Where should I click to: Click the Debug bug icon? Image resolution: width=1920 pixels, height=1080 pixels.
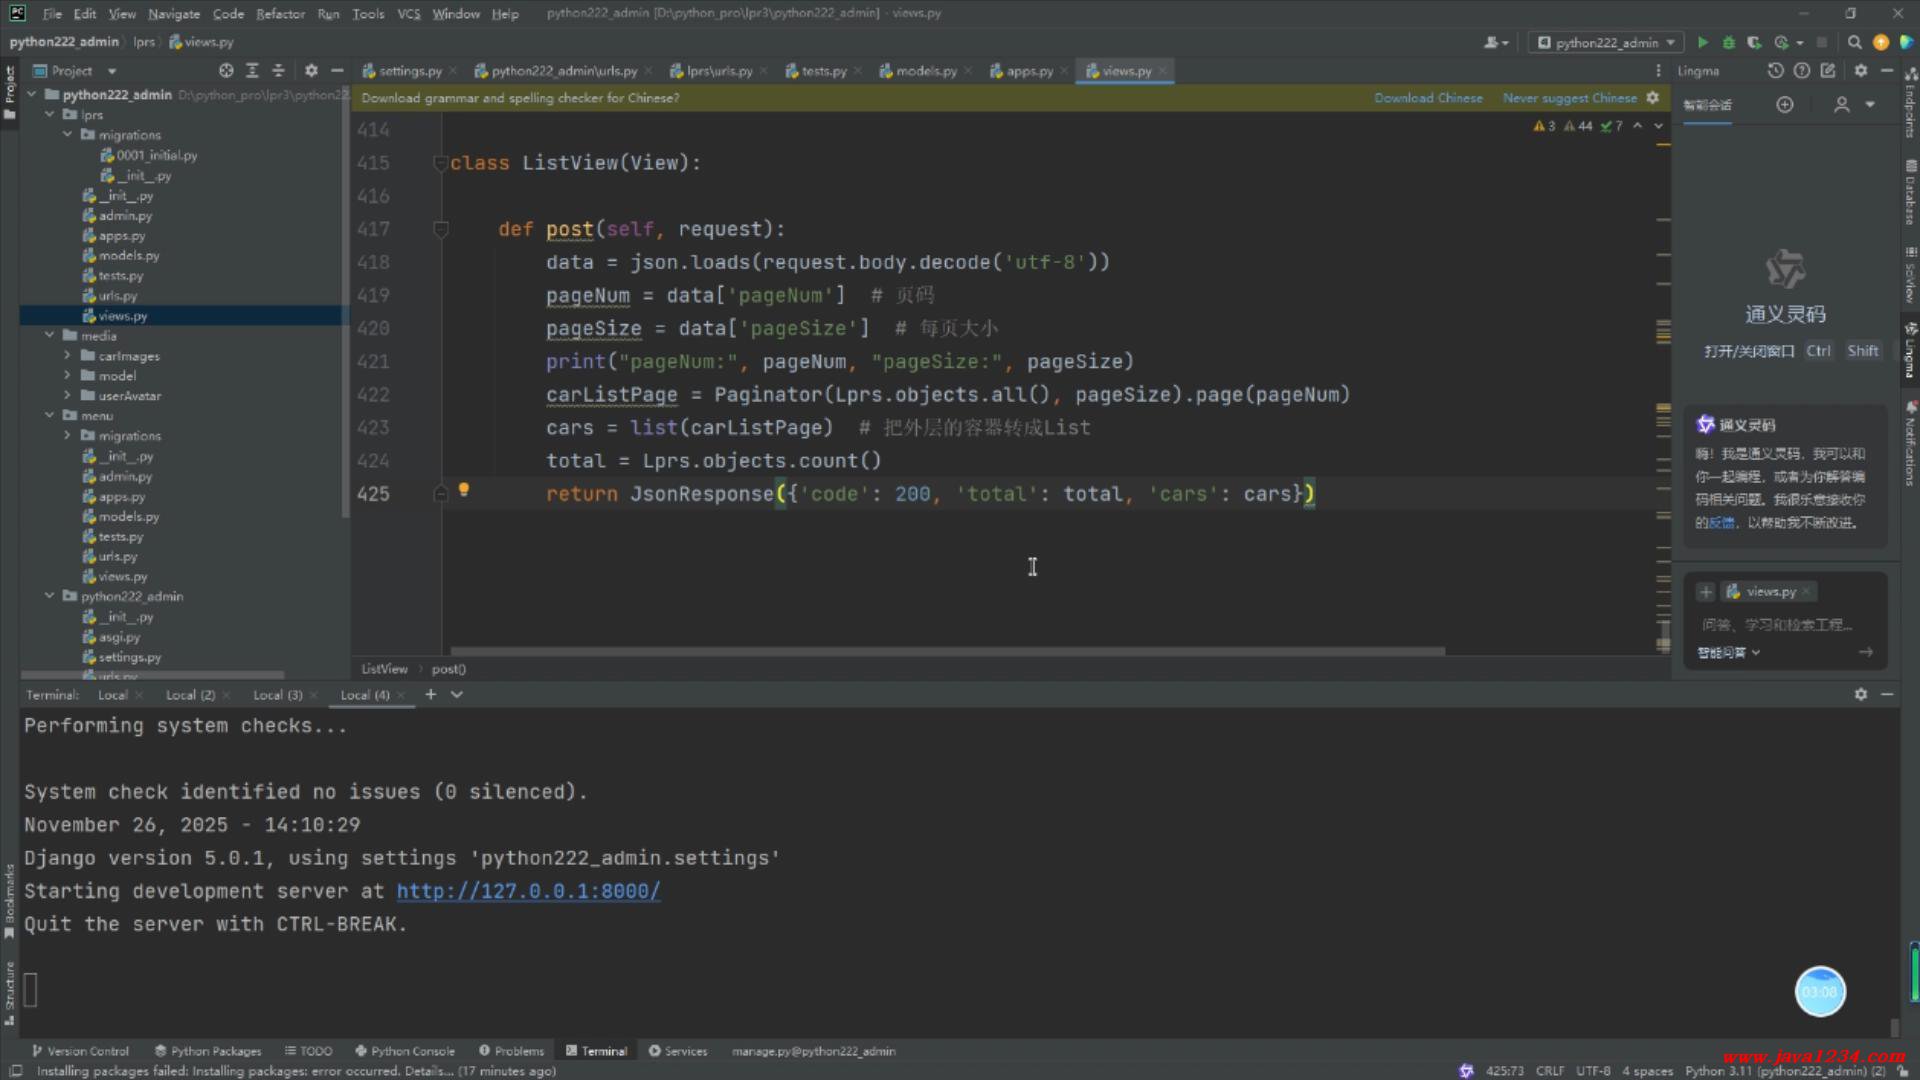(x=1728, y=42)
